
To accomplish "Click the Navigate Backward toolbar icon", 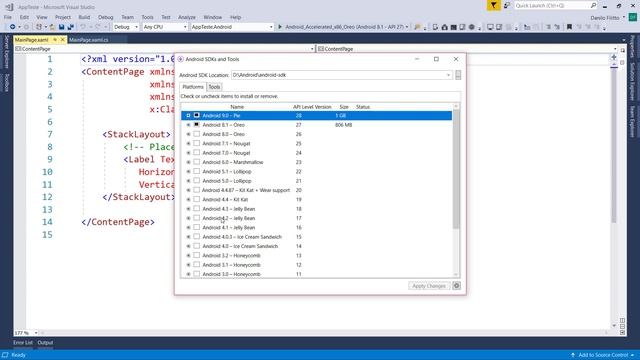I will click(12, 27).
